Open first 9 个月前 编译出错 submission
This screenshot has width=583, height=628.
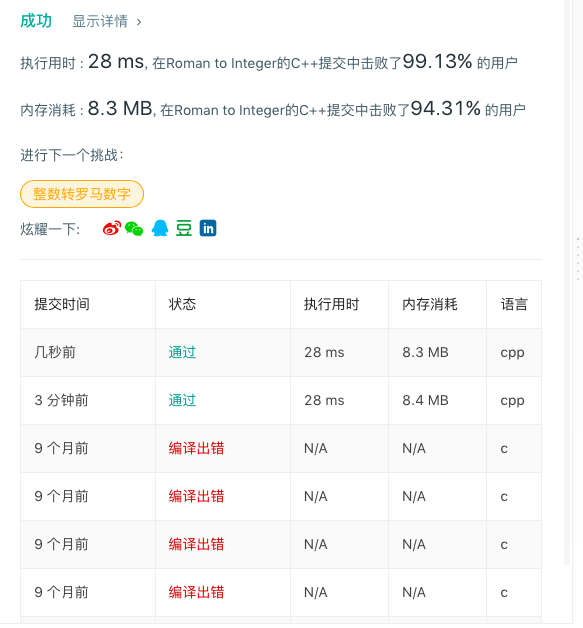tap(196, 448)
